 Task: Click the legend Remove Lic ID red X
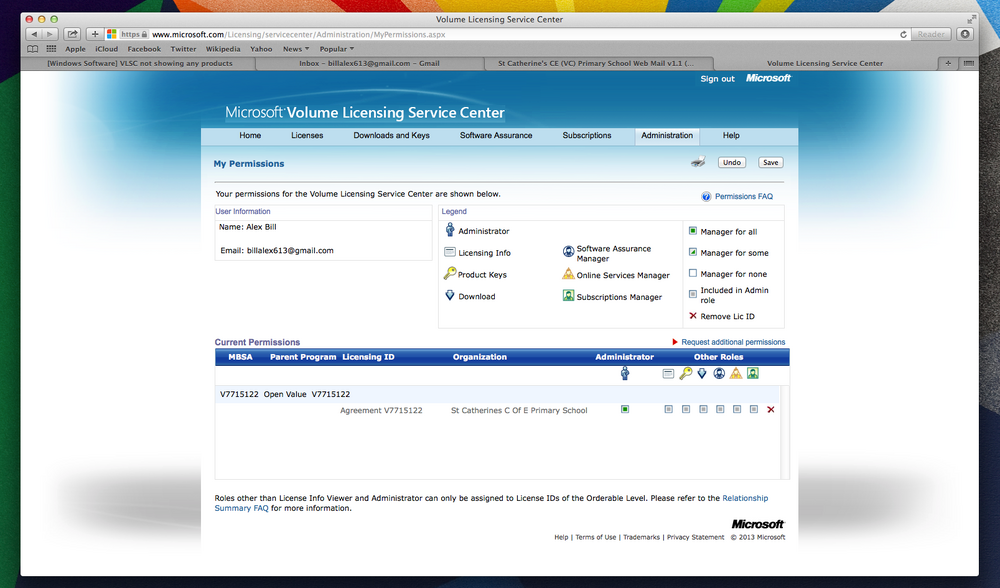(693, 316)
